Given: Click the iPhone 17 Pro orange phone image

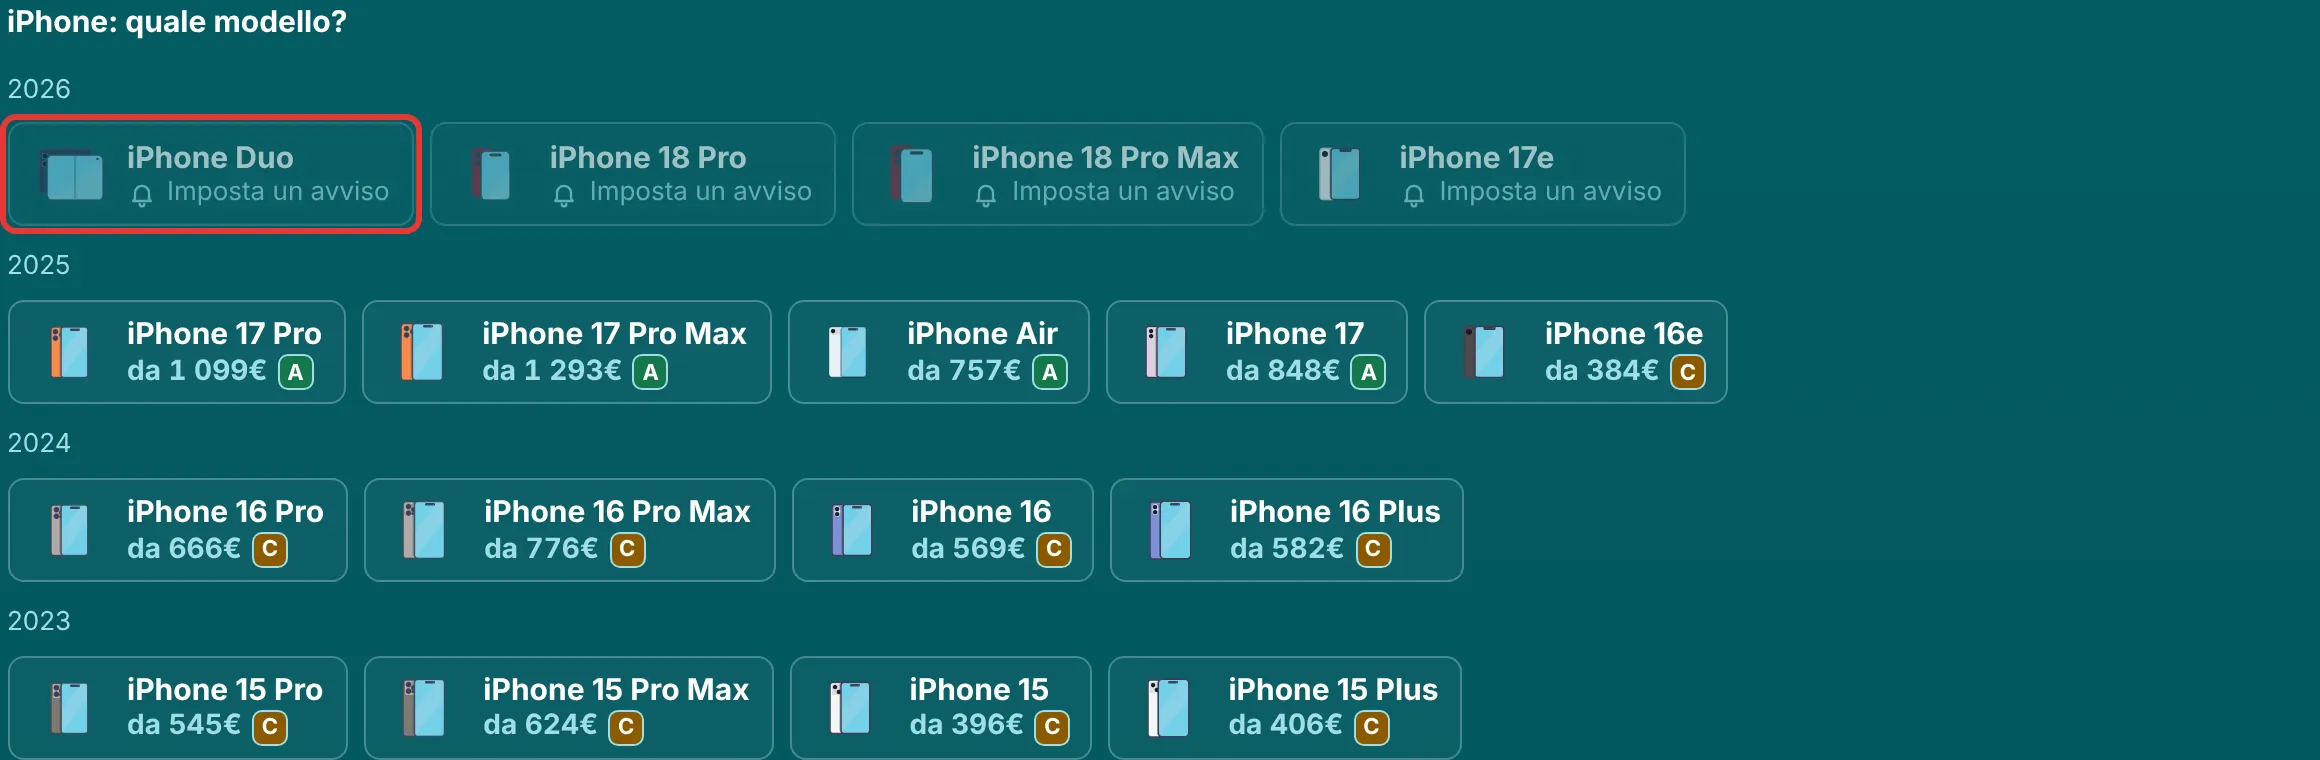Looking at the screenshot, I should [69, 352].
